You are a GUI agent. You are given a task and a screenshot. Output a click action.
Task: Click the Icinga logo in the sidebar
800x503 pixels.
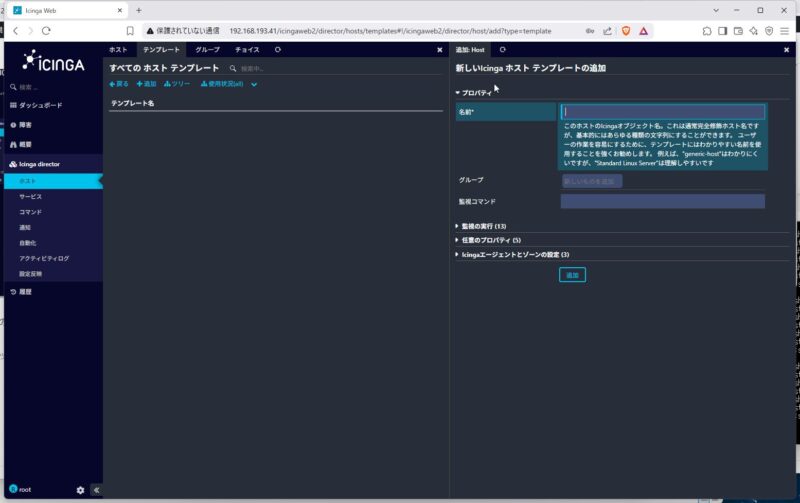point(54,61)
